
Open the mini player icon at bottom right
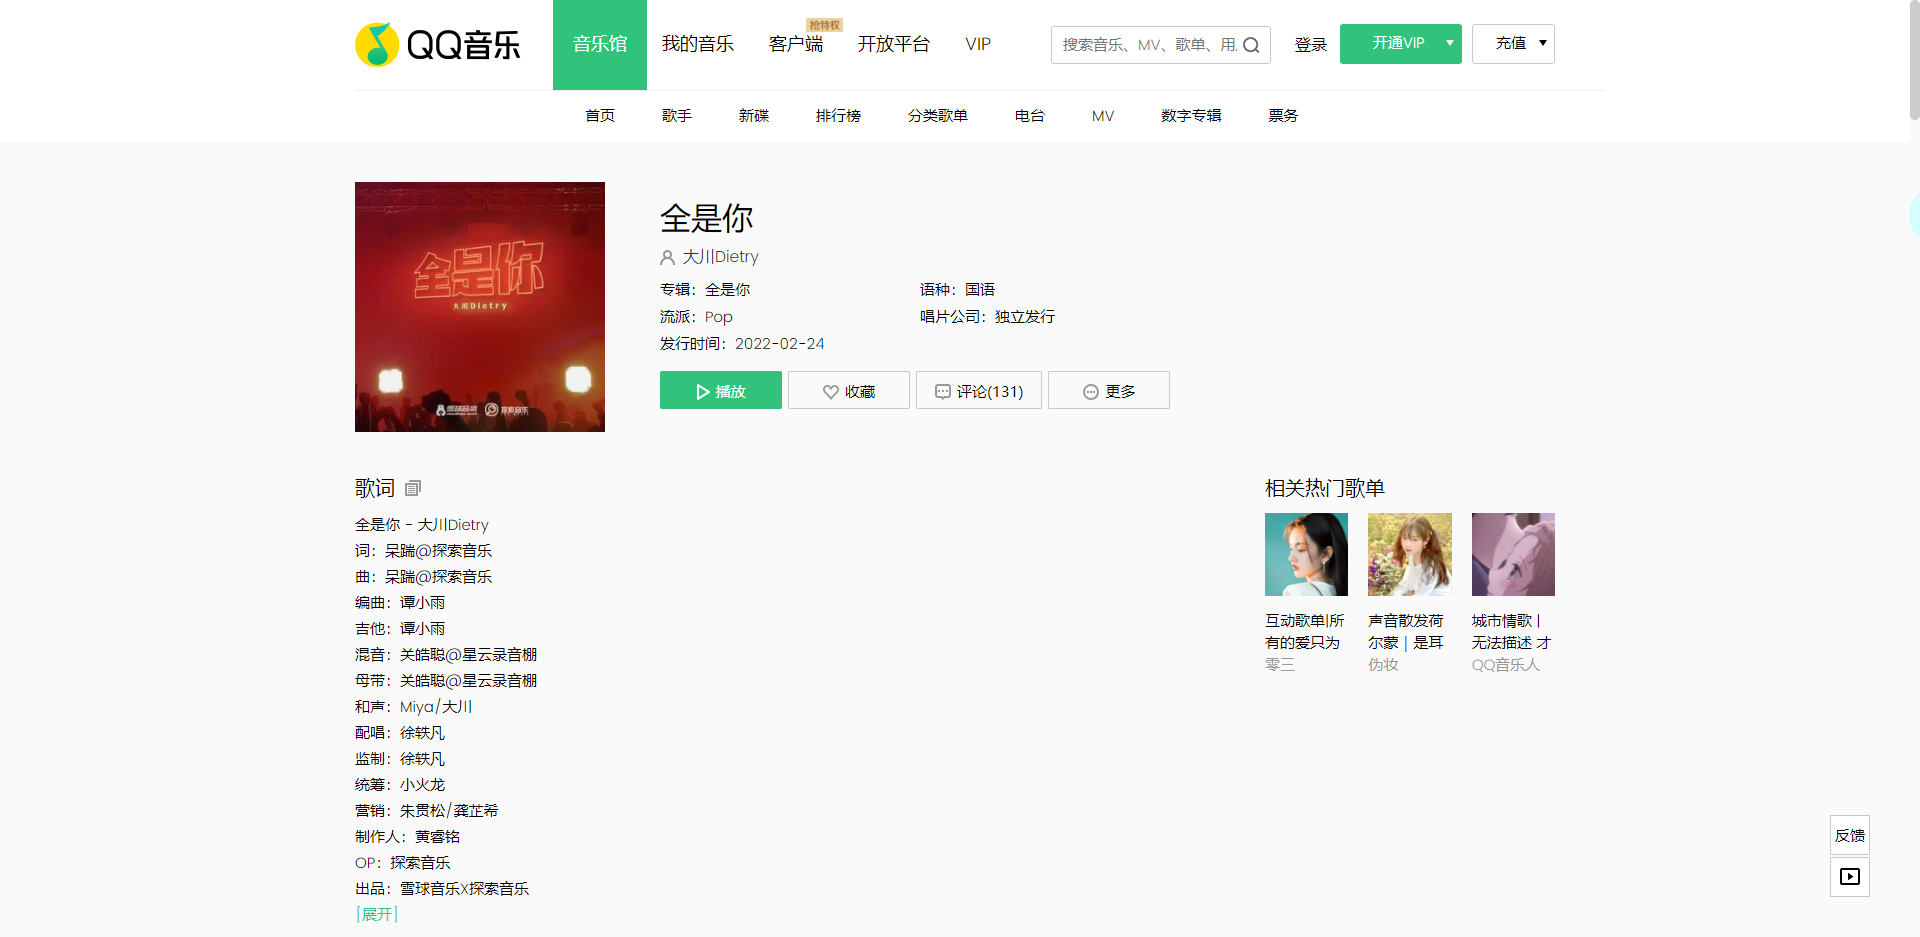click(x=1849, y=876)
